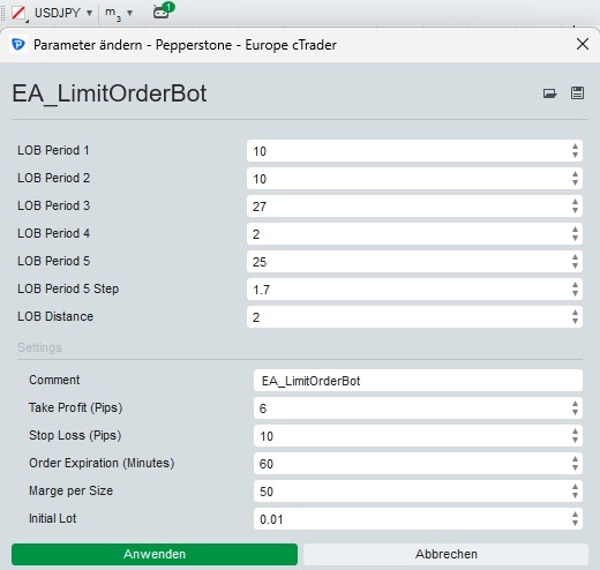Decrease Stop Loss (Pips) value

(x=575, y=440)
